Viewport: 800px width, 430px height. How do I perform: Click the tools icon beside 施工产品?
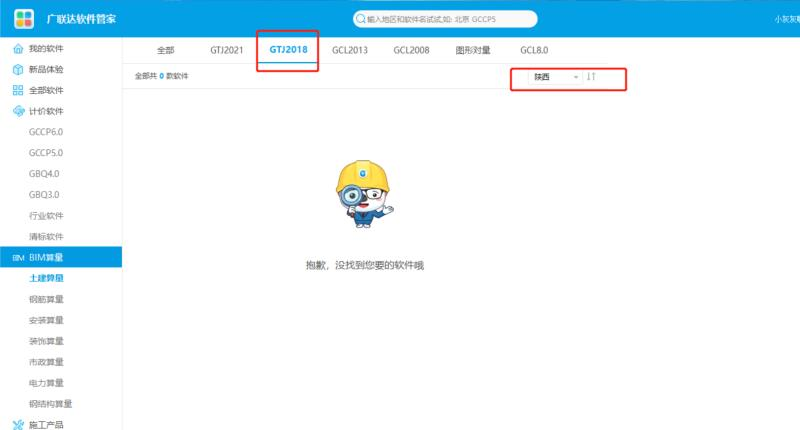click(18, 424)
